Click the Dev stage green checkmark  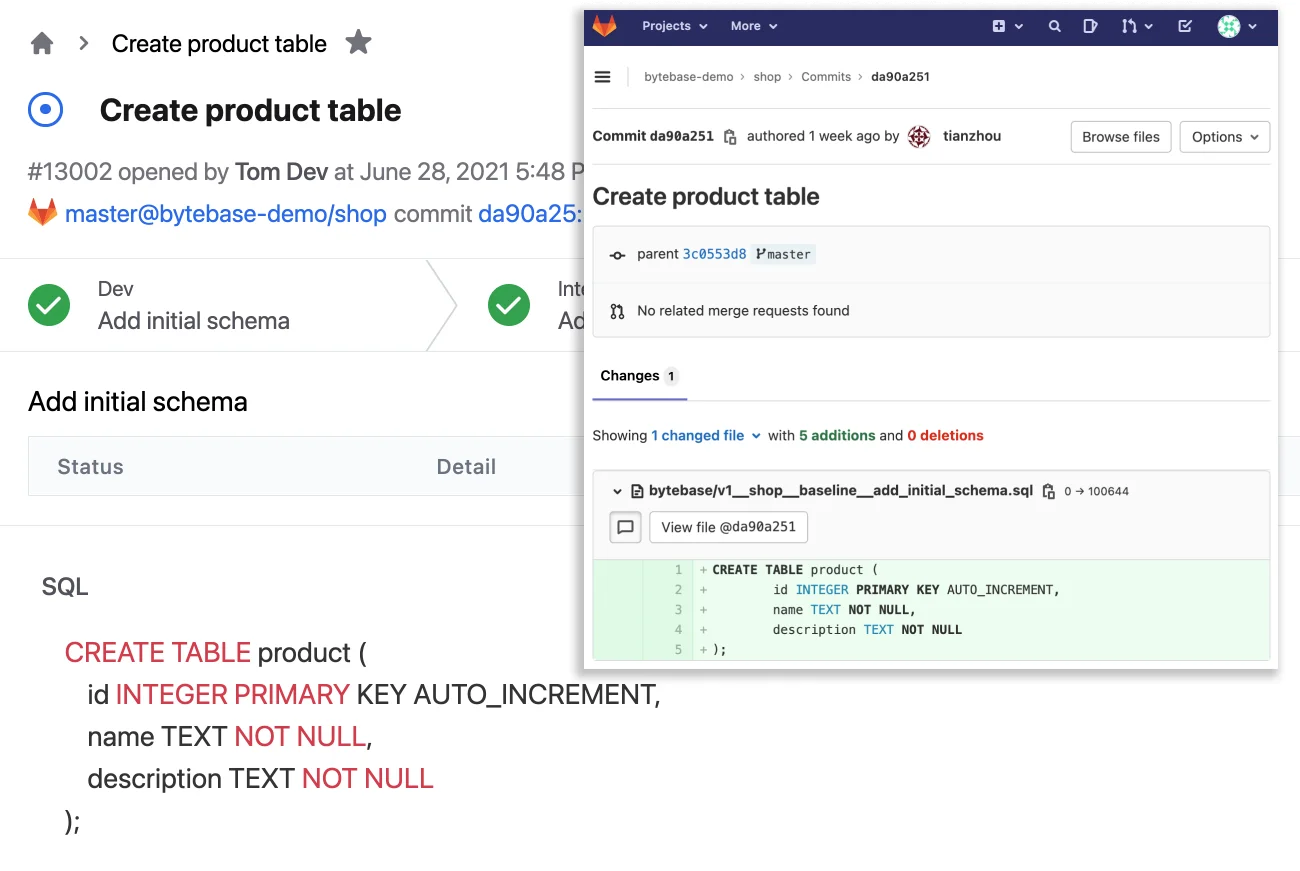[49, 305]
